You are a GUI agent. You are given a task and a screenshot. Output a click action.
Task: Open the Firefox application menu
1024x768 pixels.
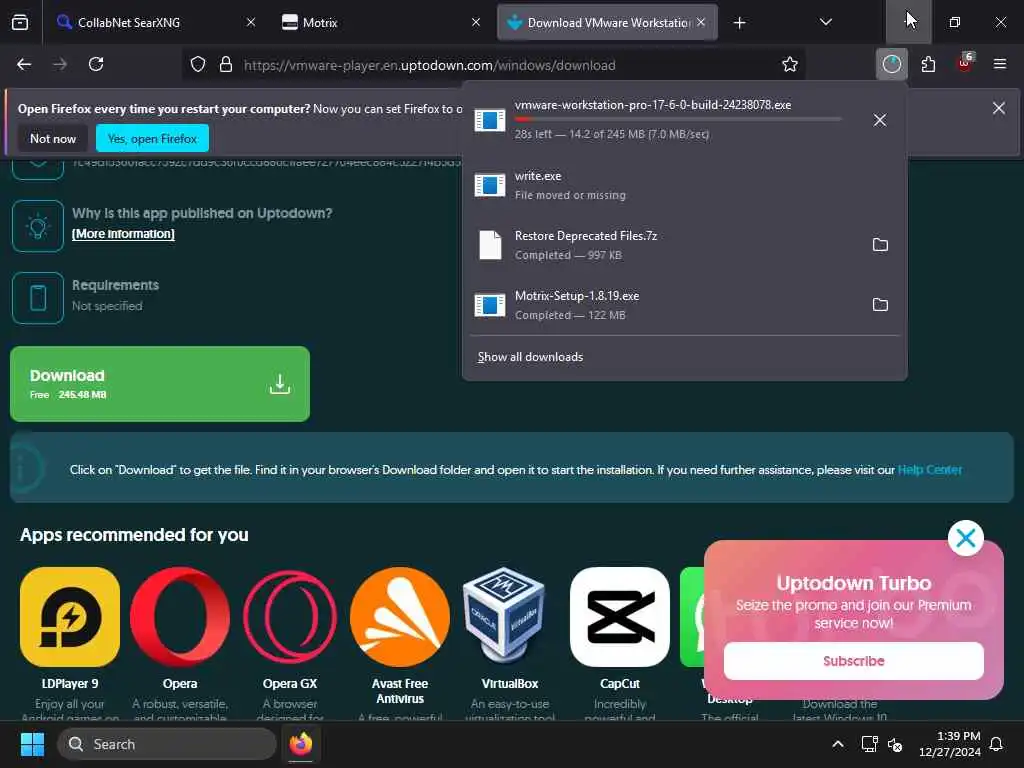(1000, 64)
